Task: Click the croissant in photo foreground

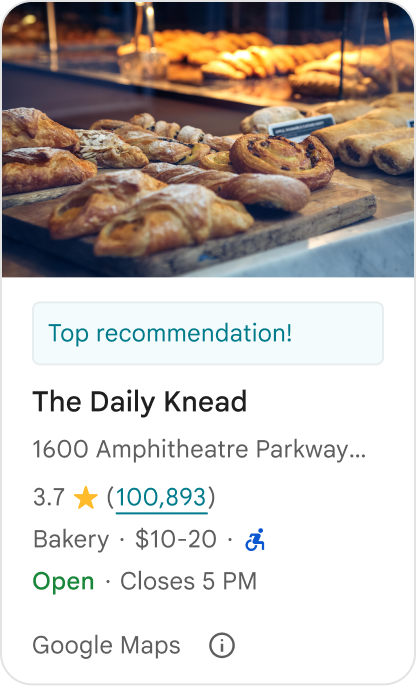Action: (173, 221)
